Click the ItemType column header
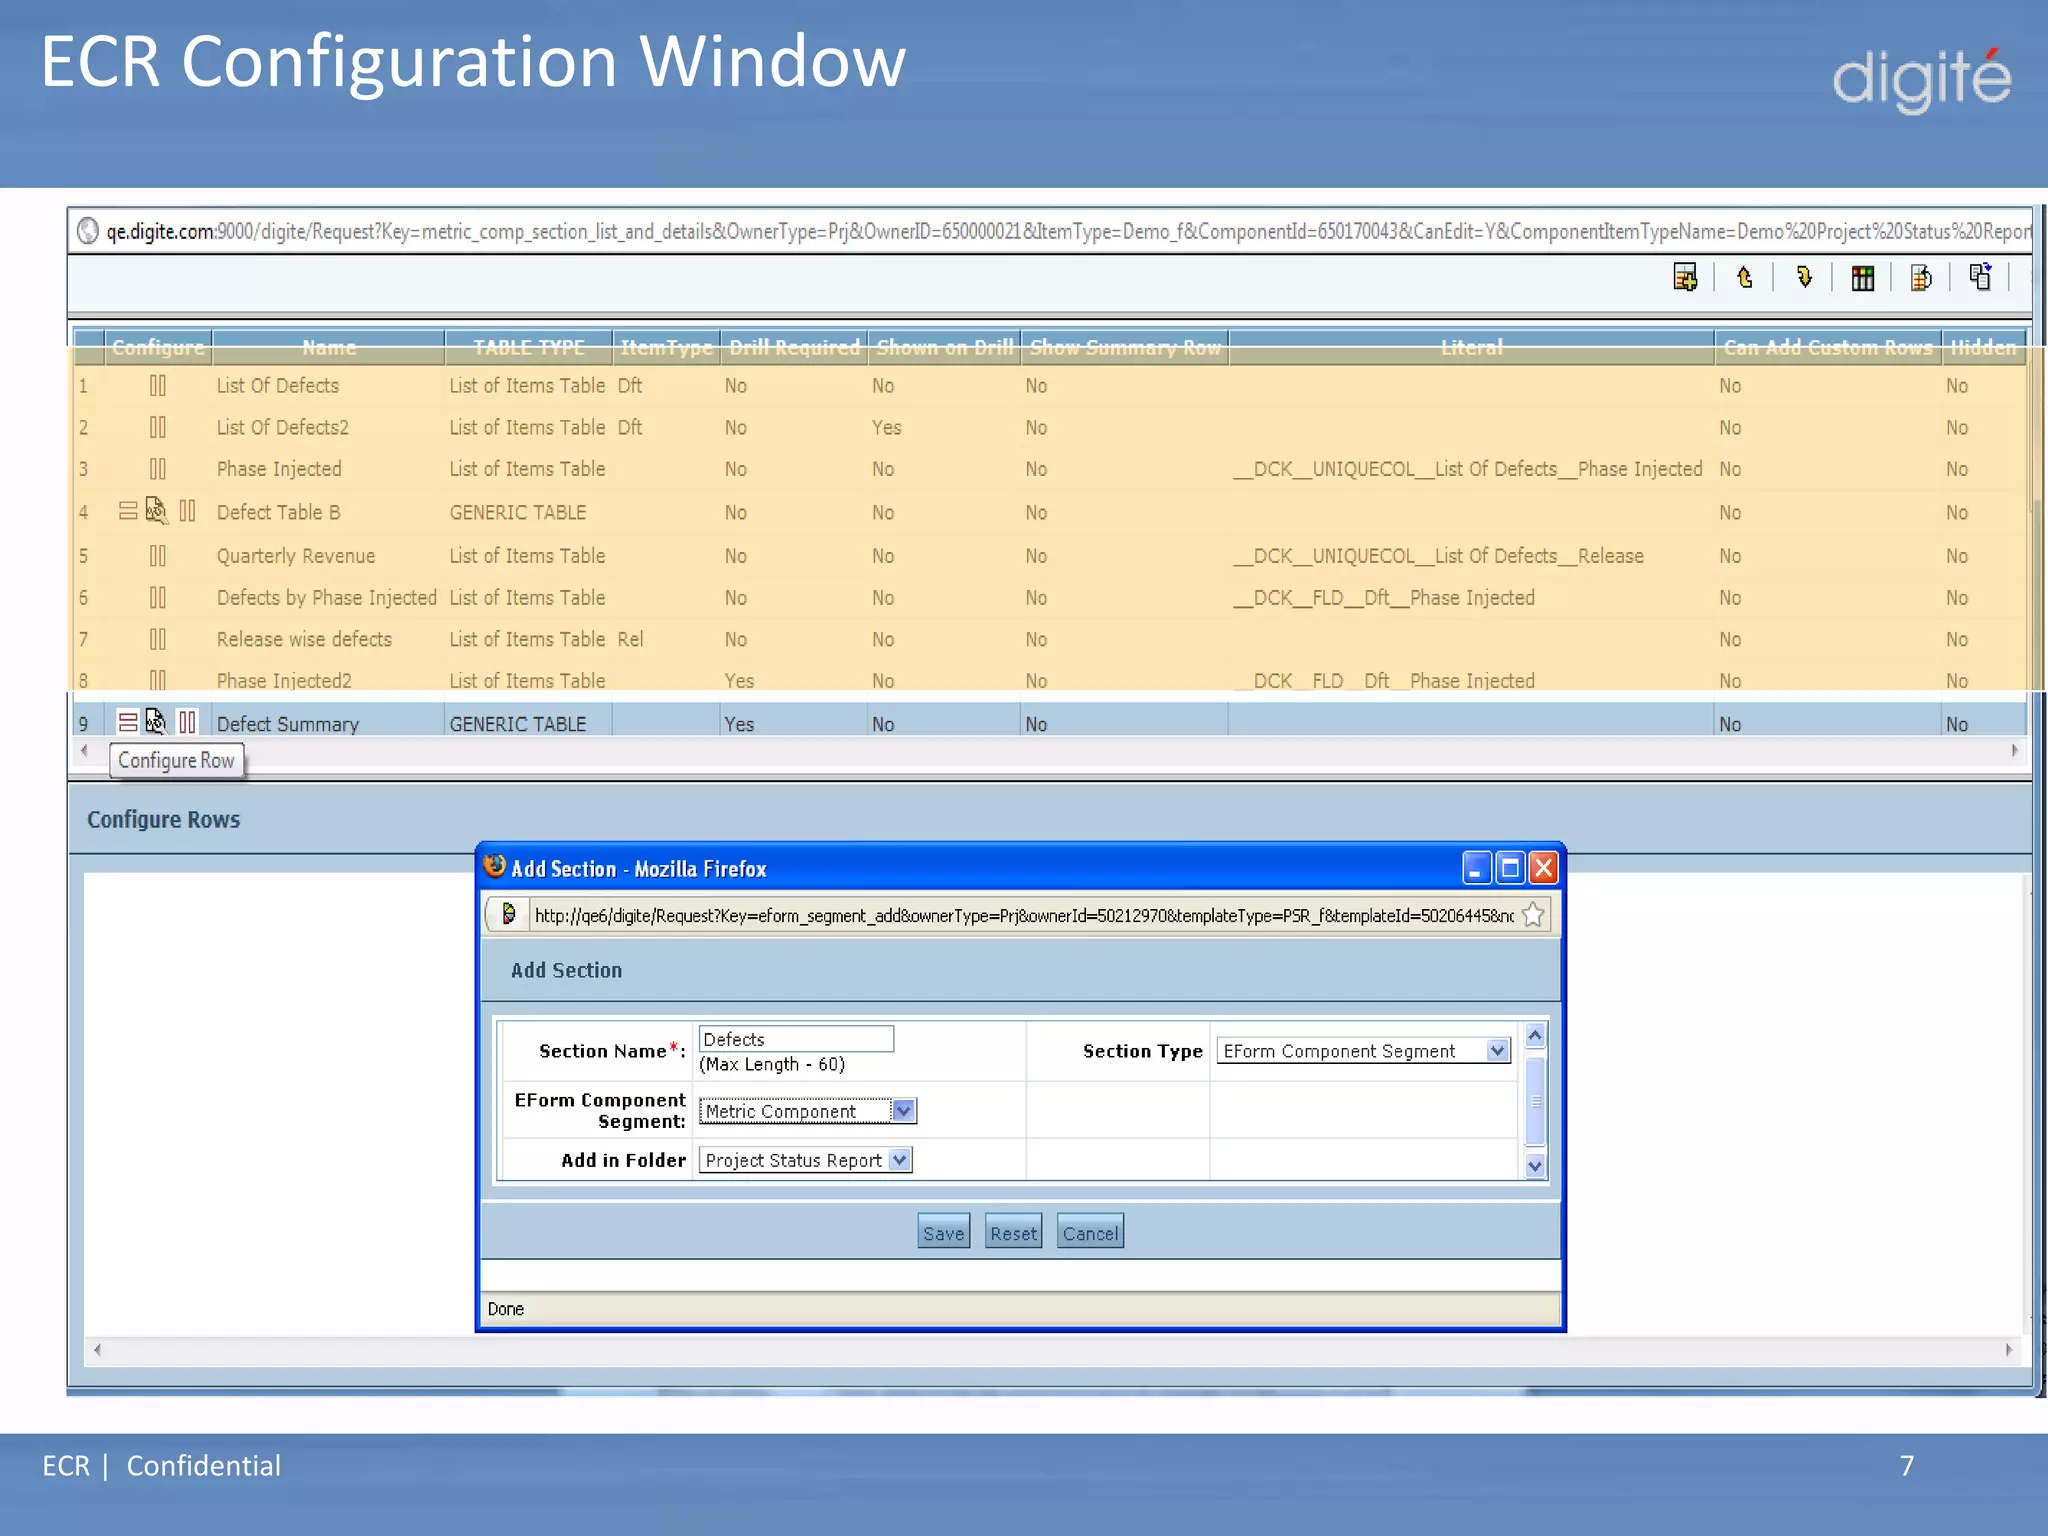The image size is (2048, 1536). point(666,347)
